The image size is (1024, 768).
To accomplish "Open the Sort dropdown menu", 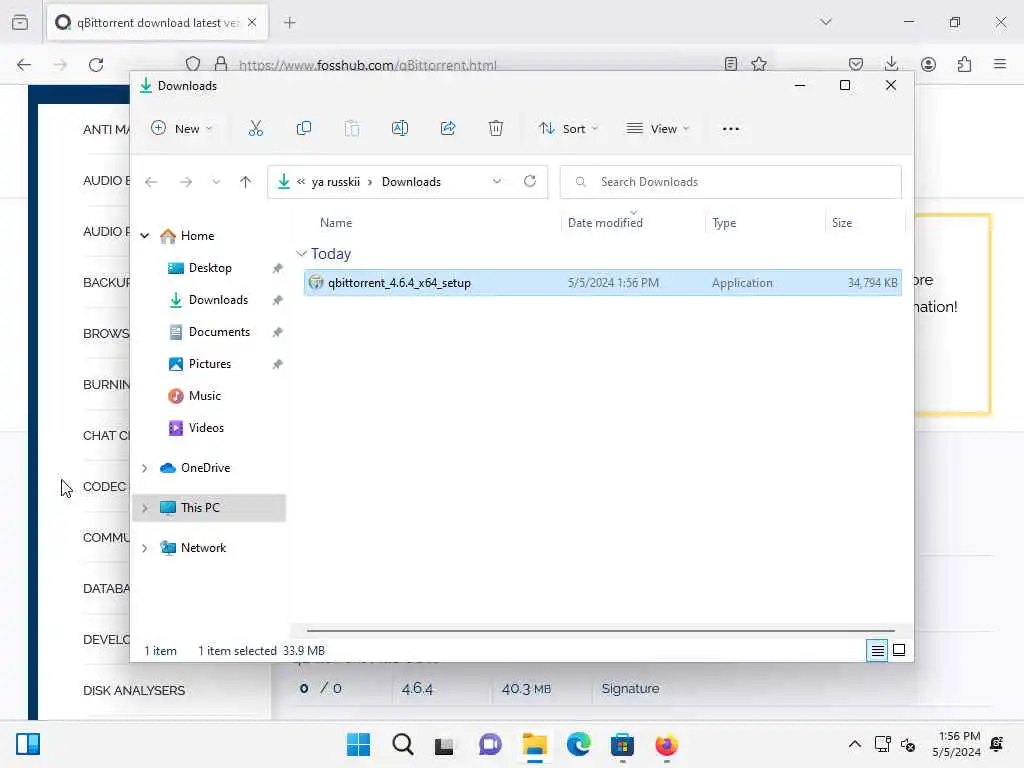I will (568, 129).
